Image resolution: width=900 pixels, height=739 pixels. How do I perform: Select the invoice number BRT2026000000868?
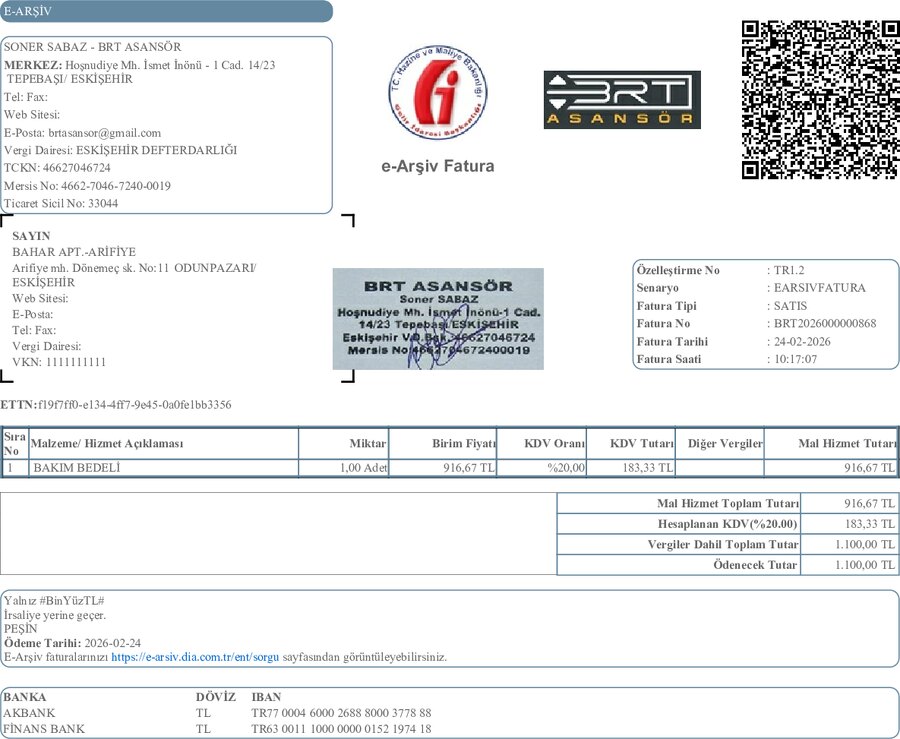(x=825, y=324)
